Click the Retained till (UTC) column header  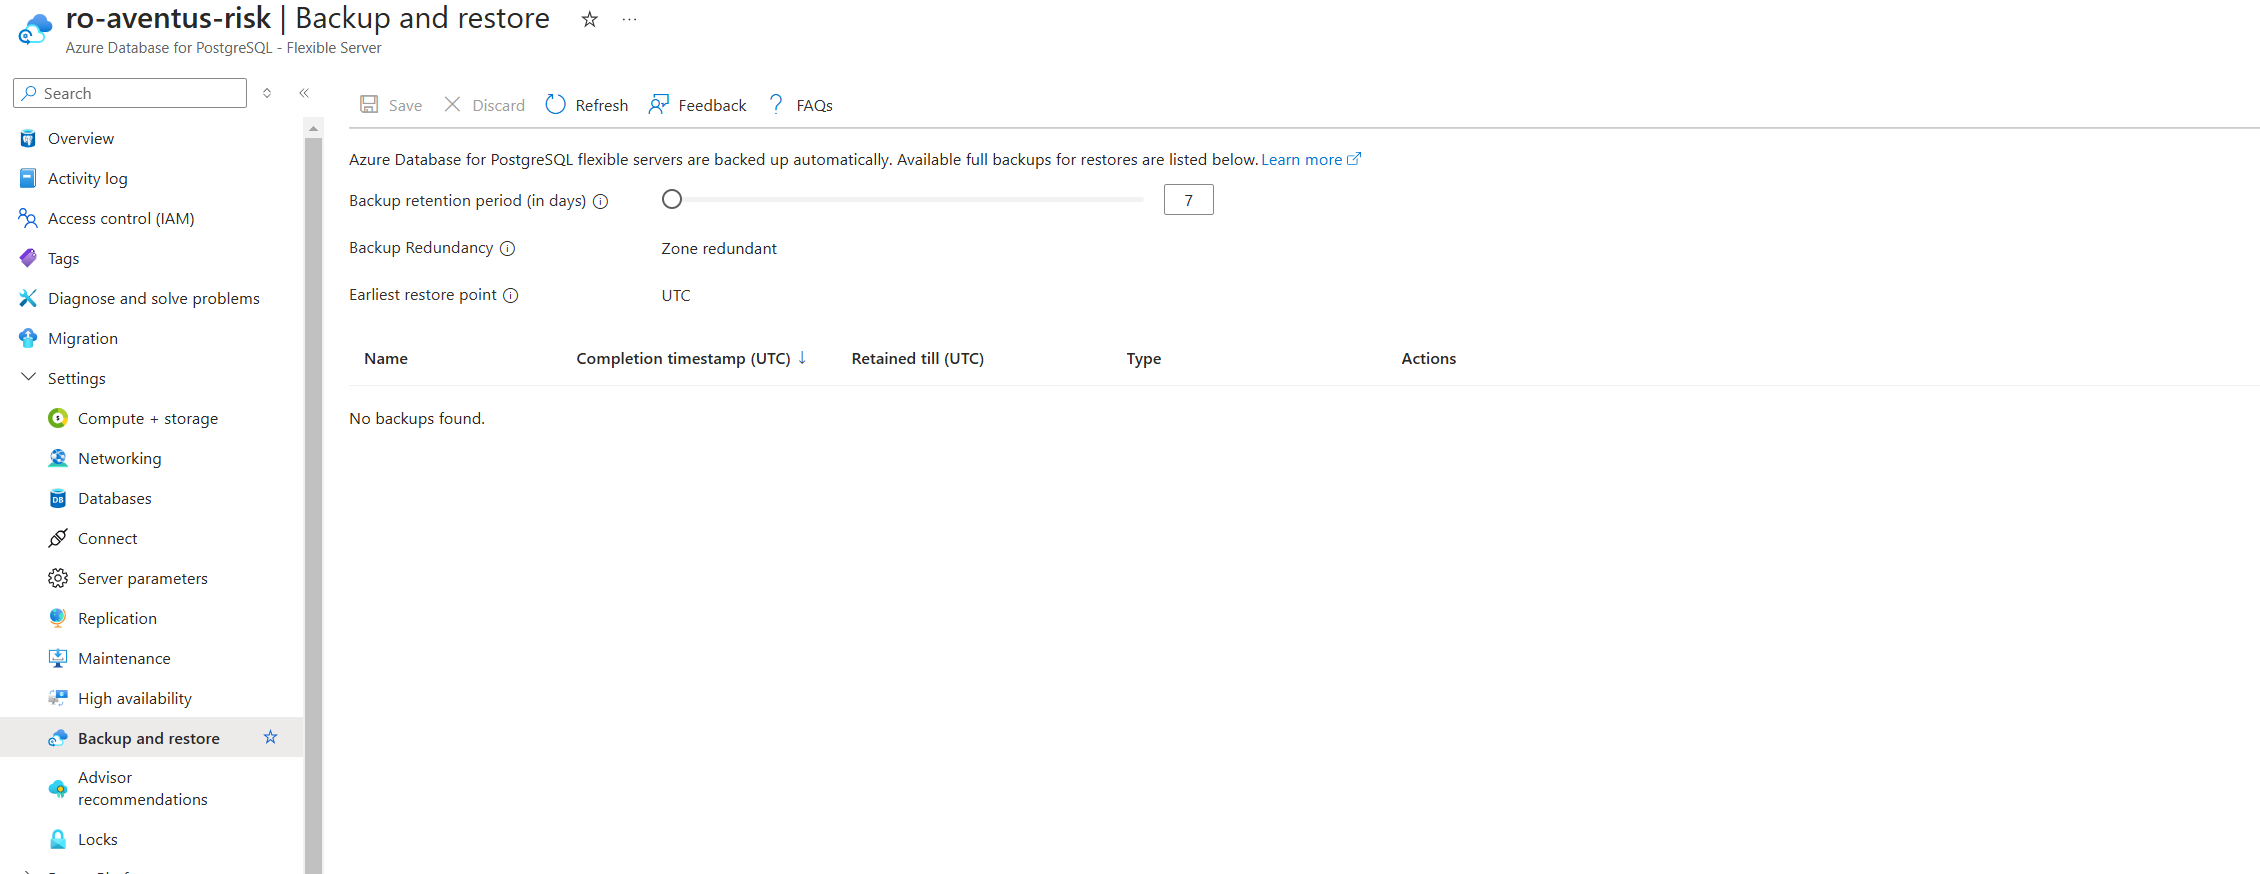(918, 358)
